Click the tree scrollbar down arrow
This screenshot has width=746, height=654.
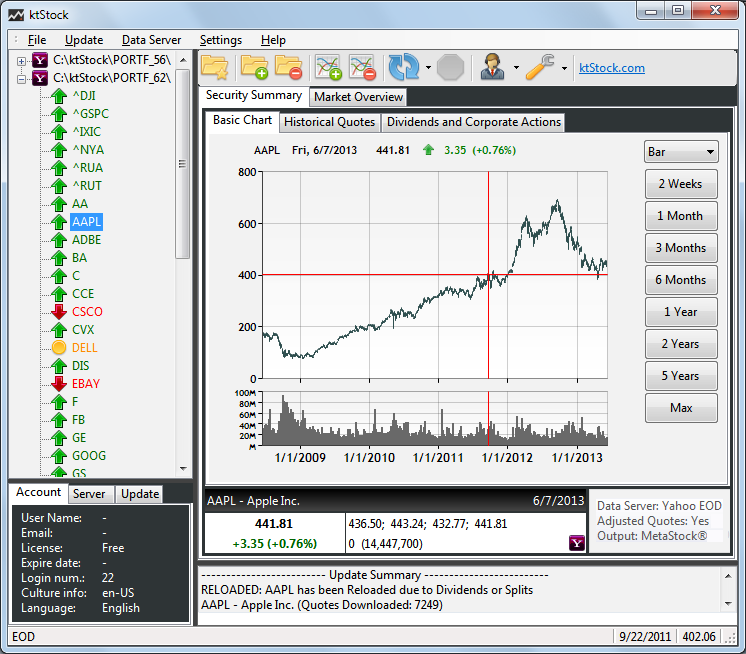click(183, 469)
